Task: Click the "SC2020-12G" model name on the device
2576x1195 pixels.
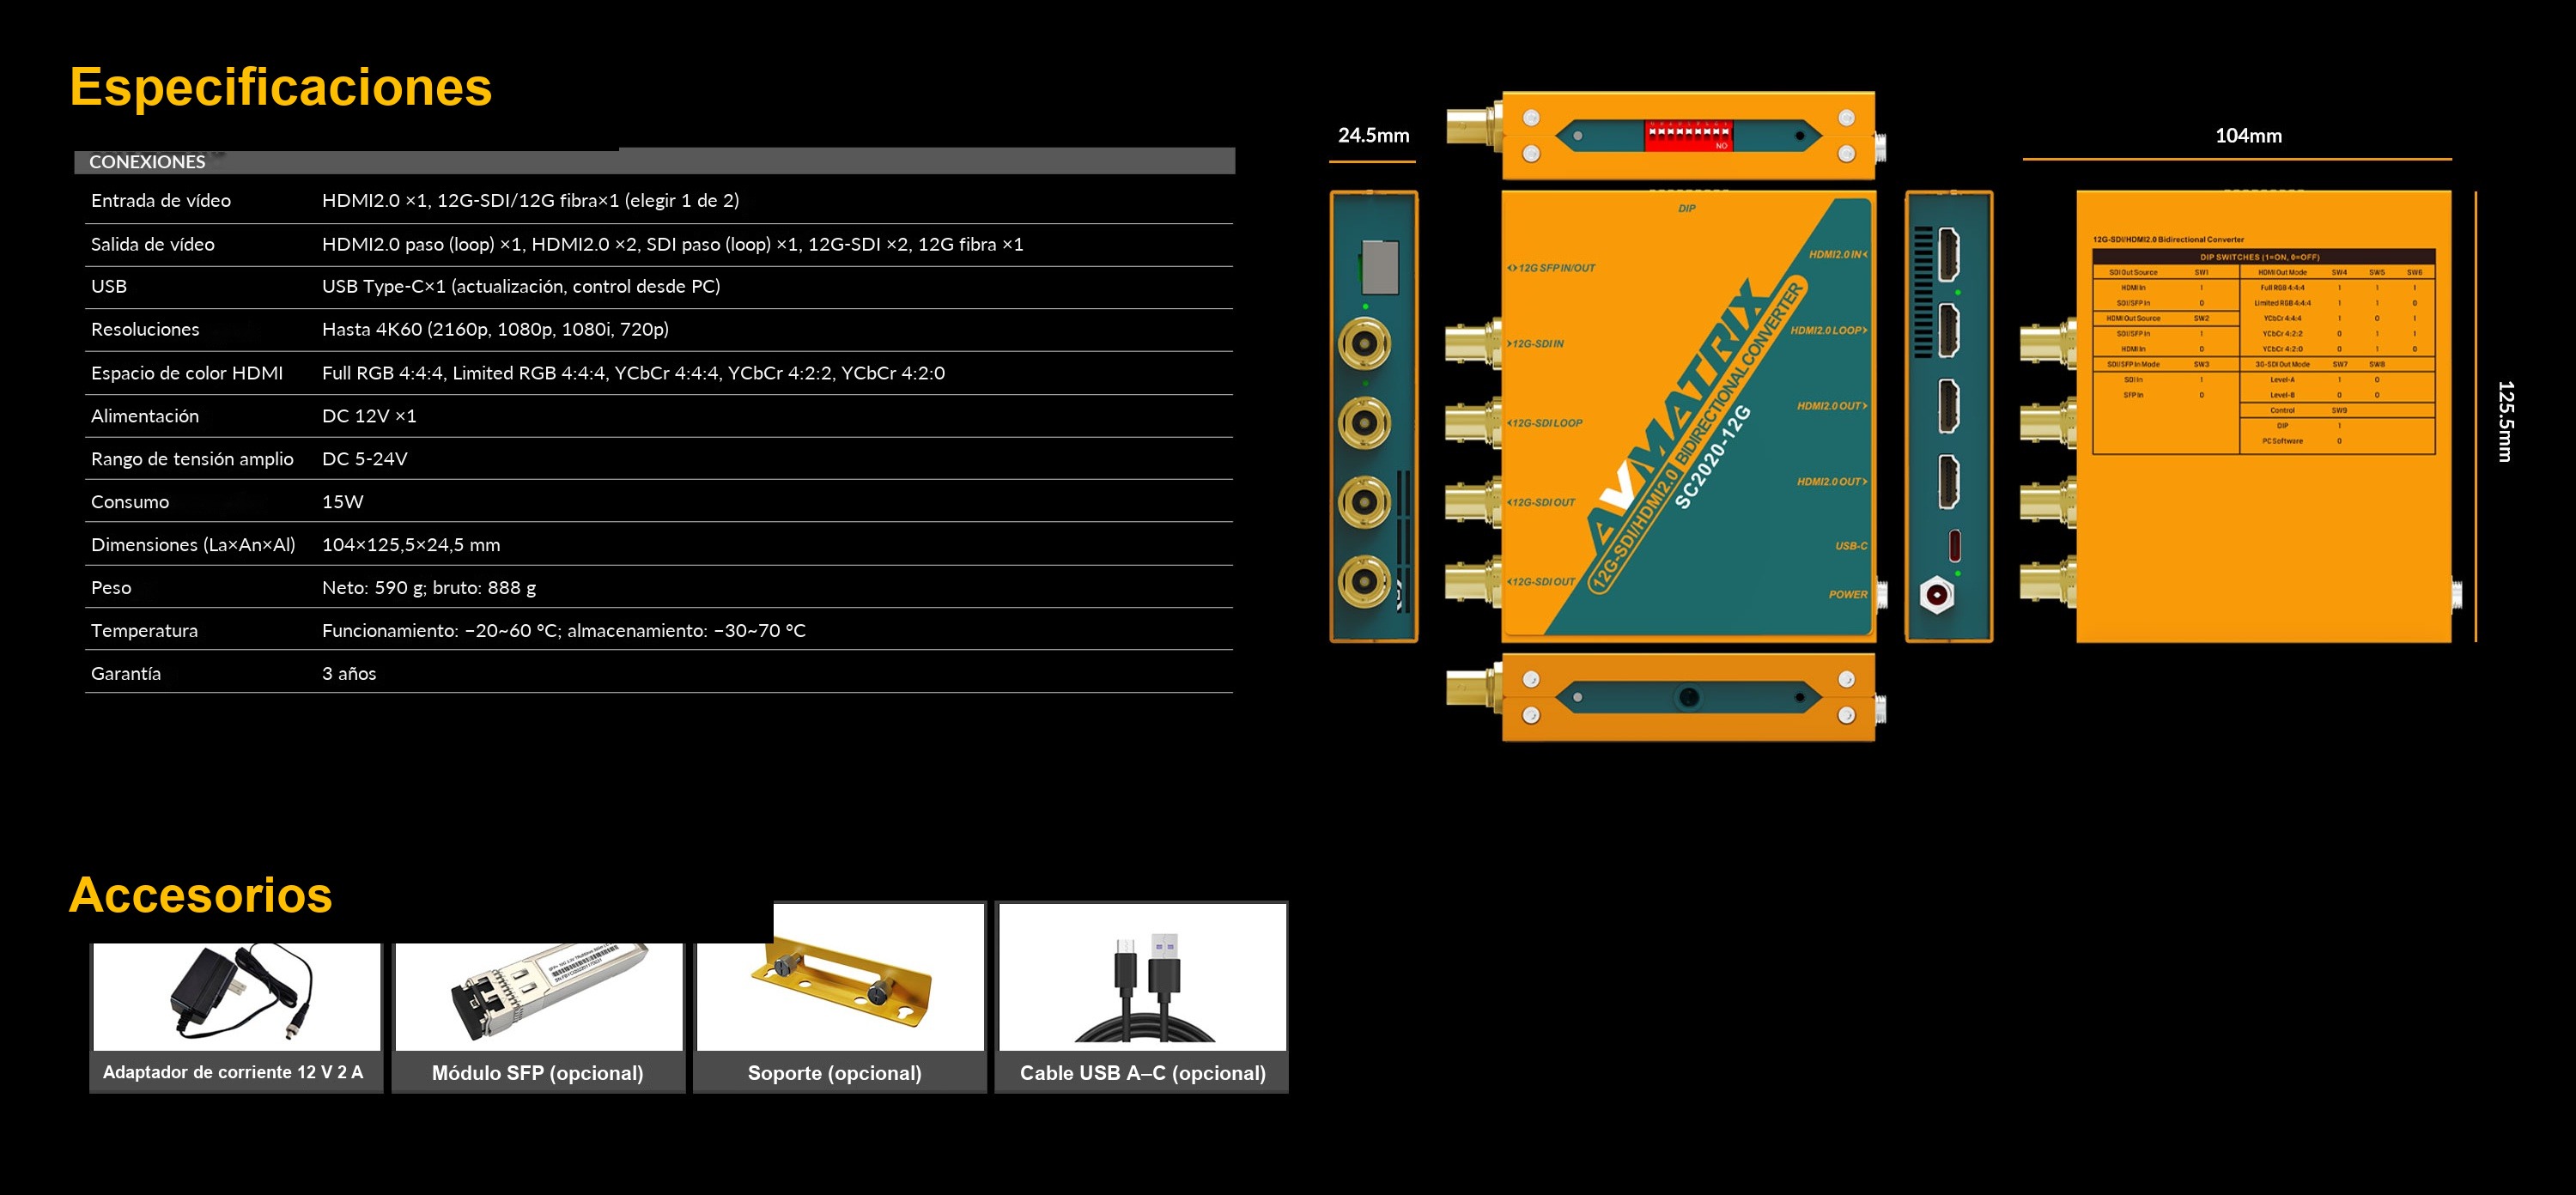Action: (1713, 457)
